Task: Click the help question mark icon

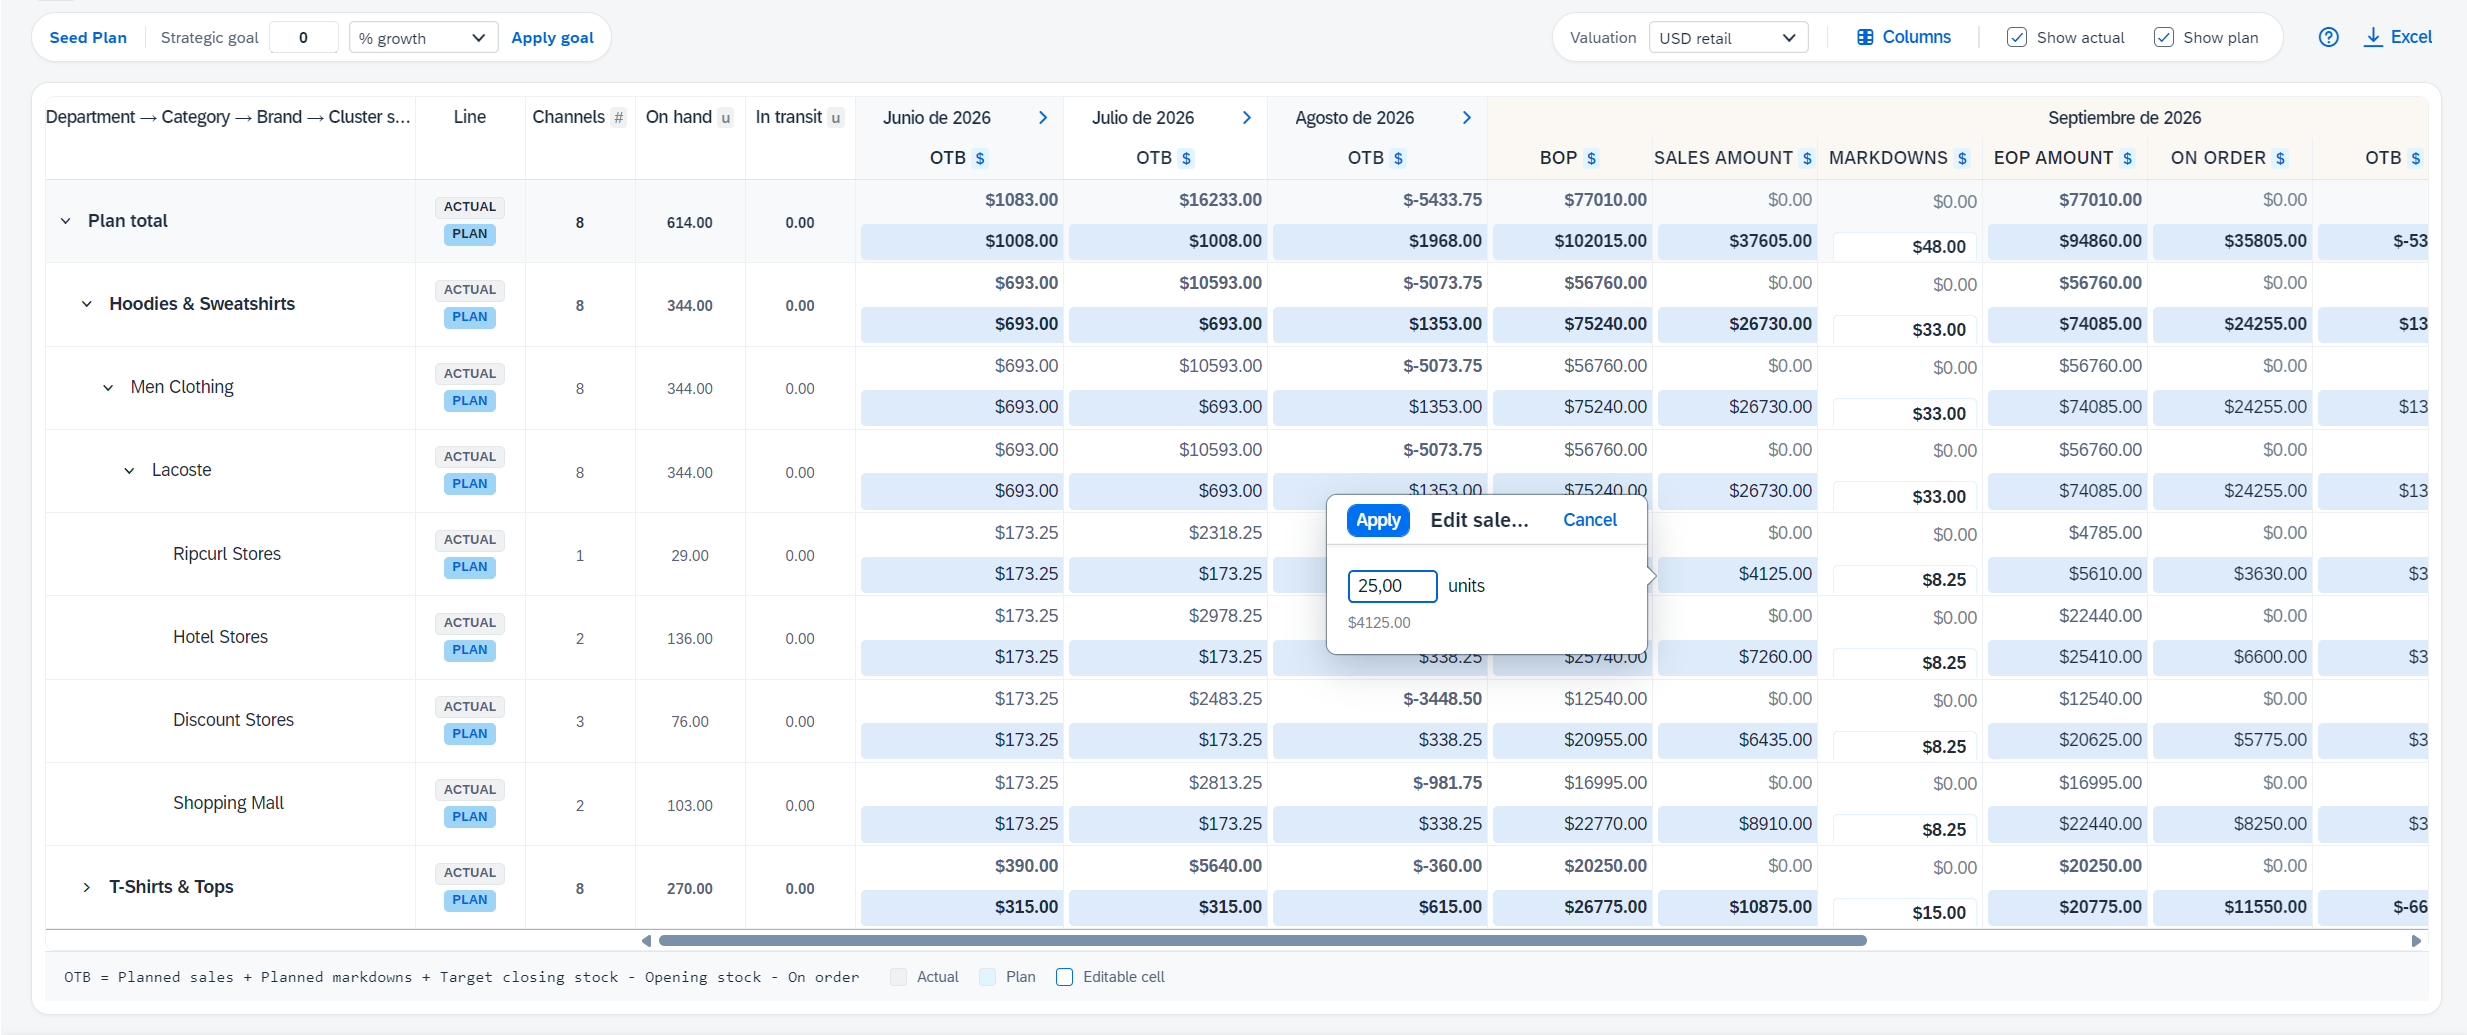Action: point(2328,37)
